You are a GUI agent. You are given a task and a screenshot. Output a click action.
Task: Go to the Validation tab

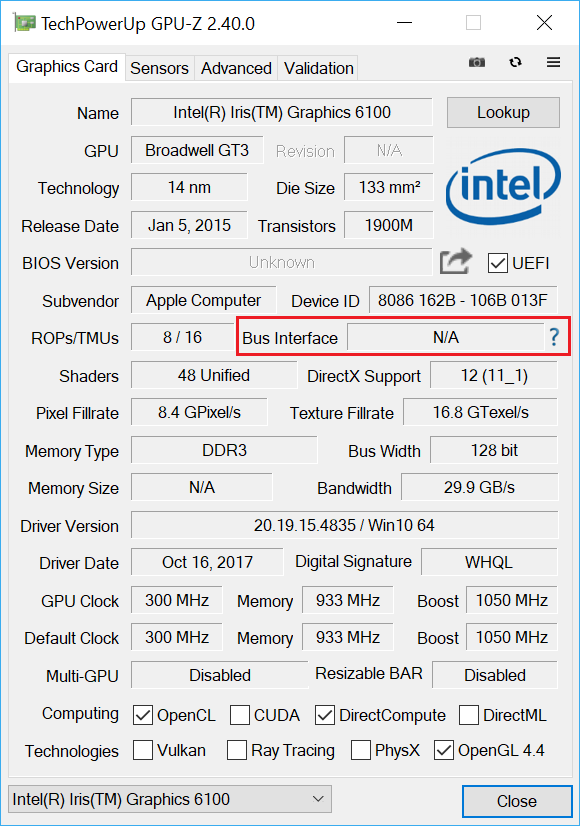[318, 68]
